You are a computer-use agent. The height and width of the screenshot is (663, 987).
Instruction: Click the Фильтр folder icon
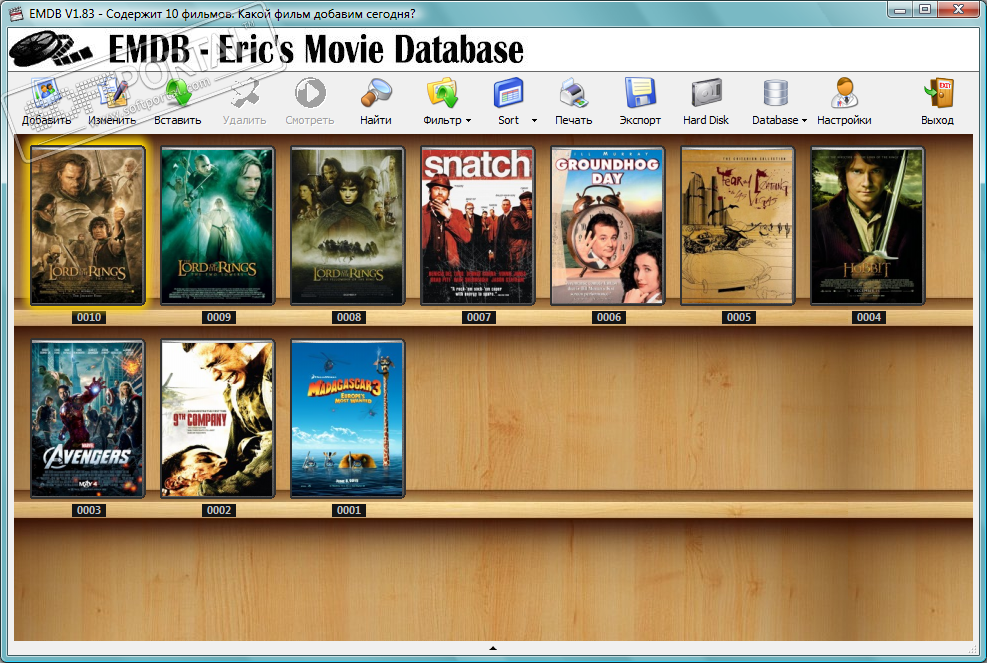click(443, 93)
